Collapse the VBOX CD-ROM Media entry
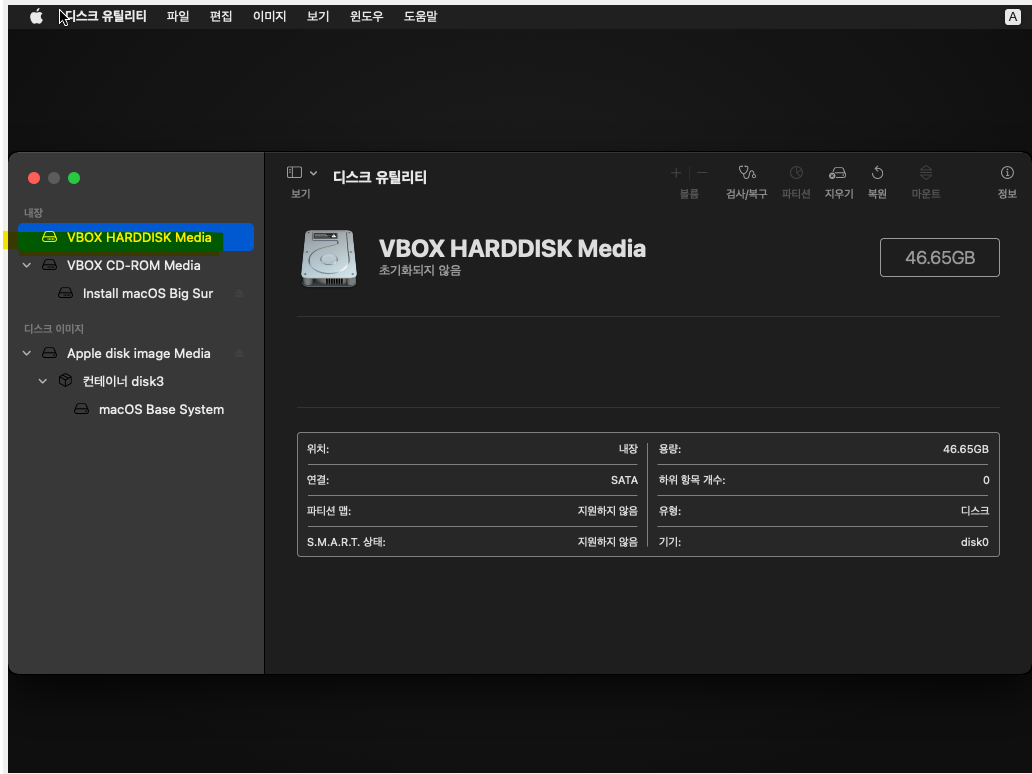The image size is (1032, 774). (x=27, y=265)
